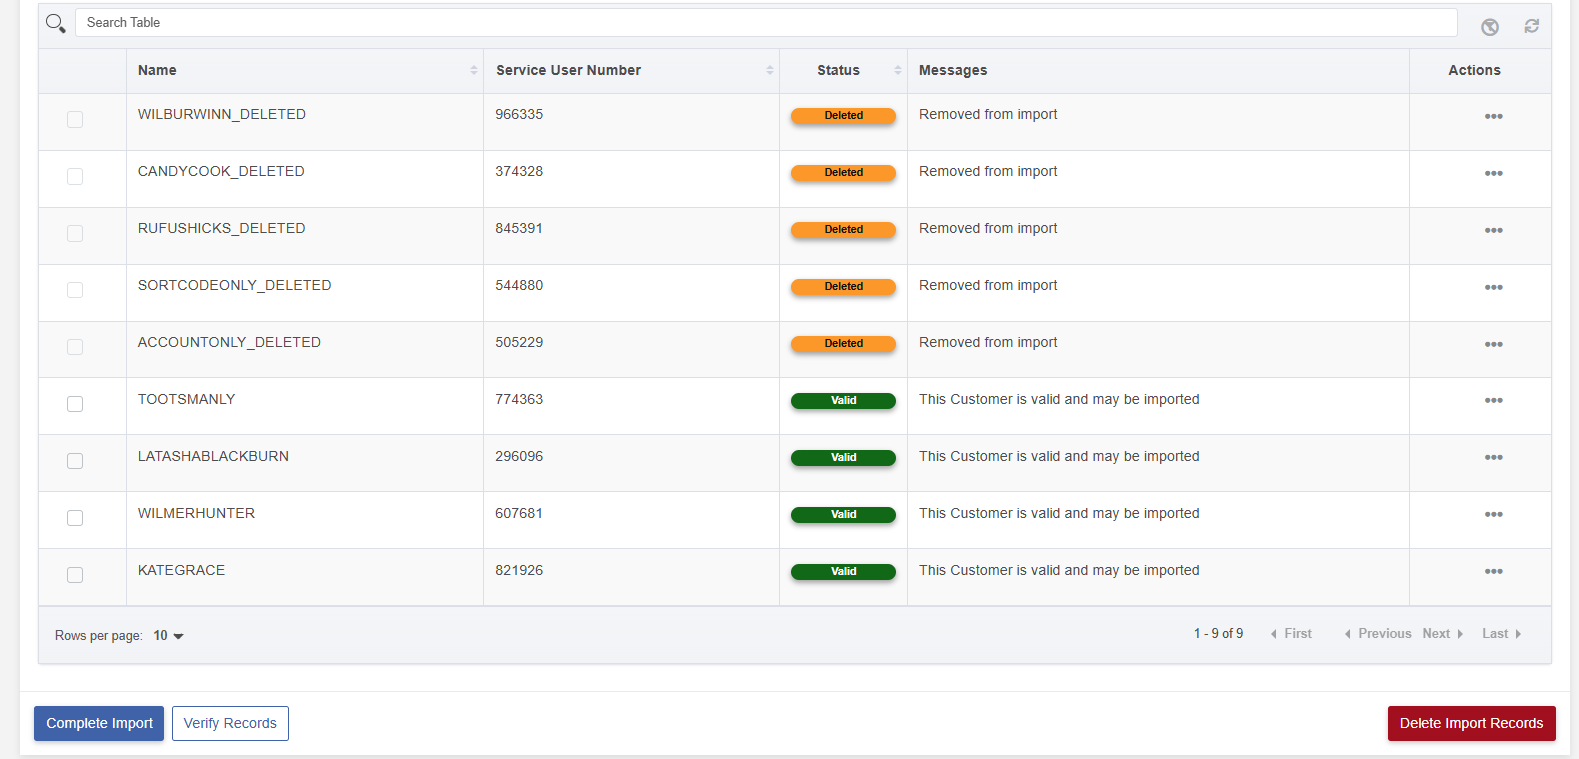This screenshot has height=759, width=1579.
Task: Click the search magnifier icon
Action: [x=56, y=23]
